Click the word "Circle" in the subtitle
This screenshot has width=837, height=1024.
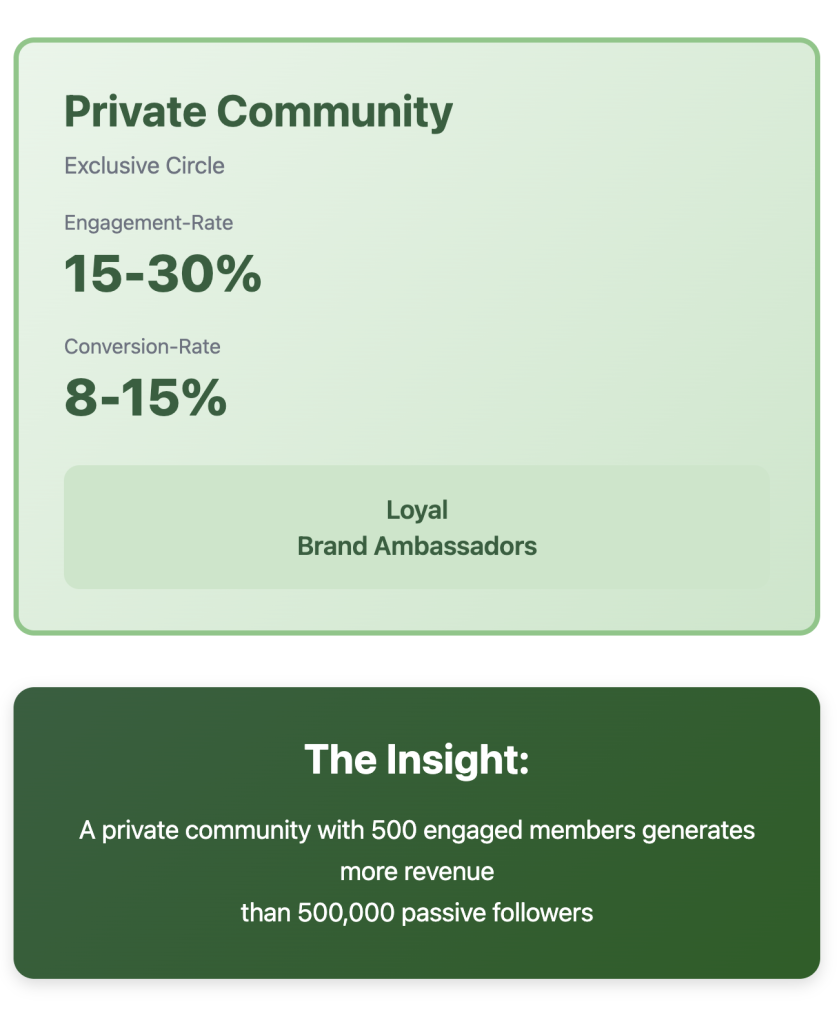click(x=195, y=166)
